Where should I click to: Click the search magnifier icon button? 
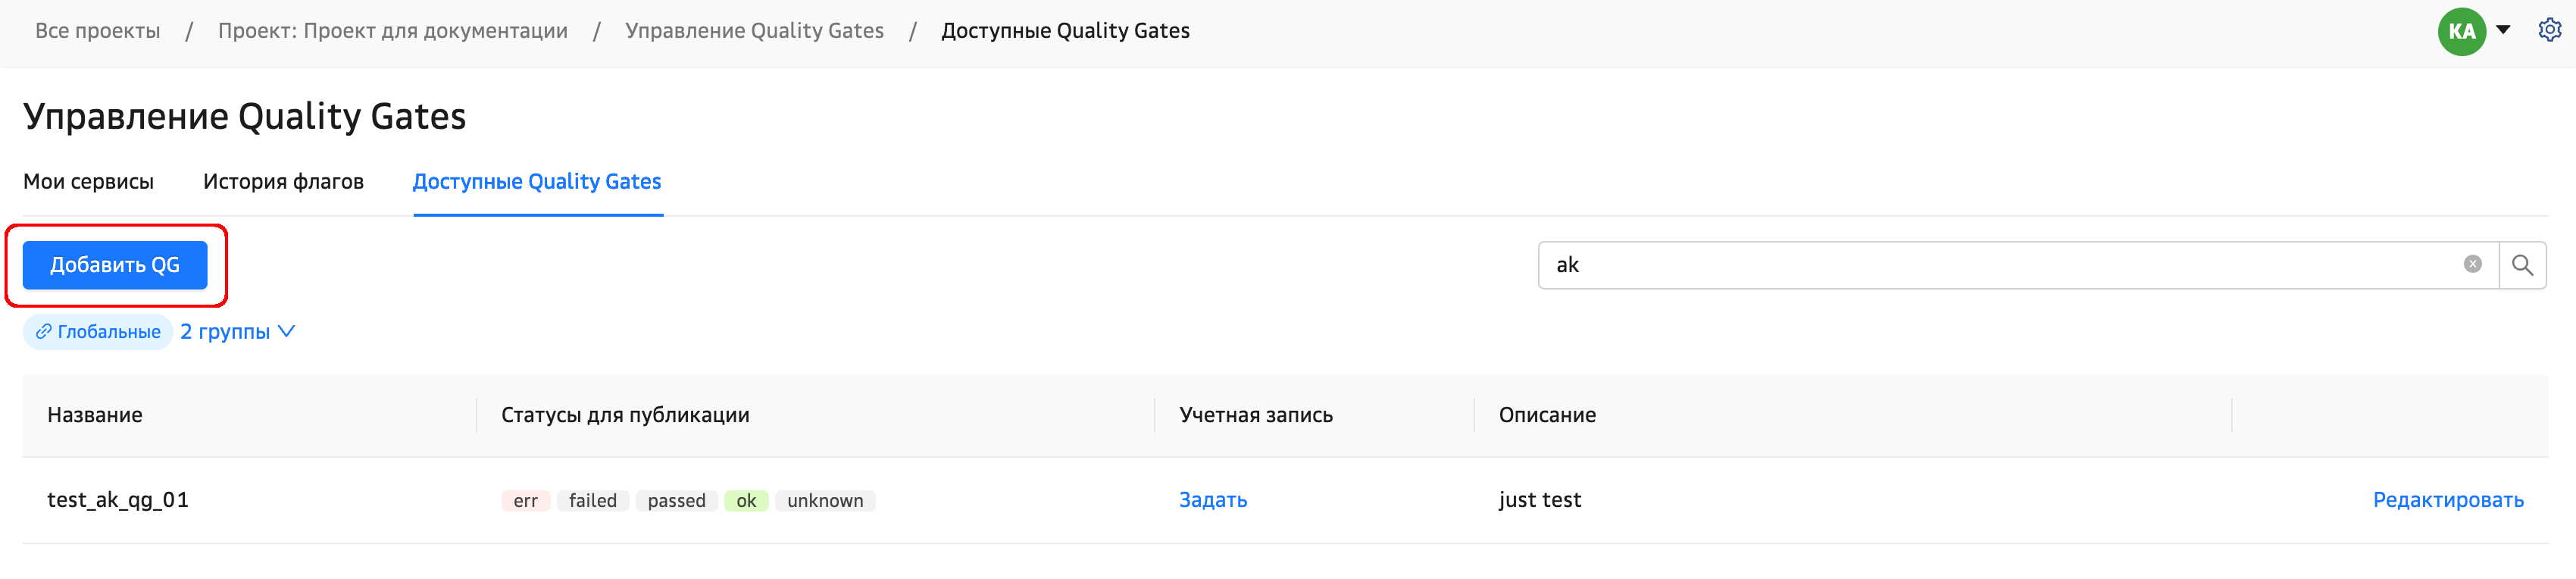tap(2522, 265)
